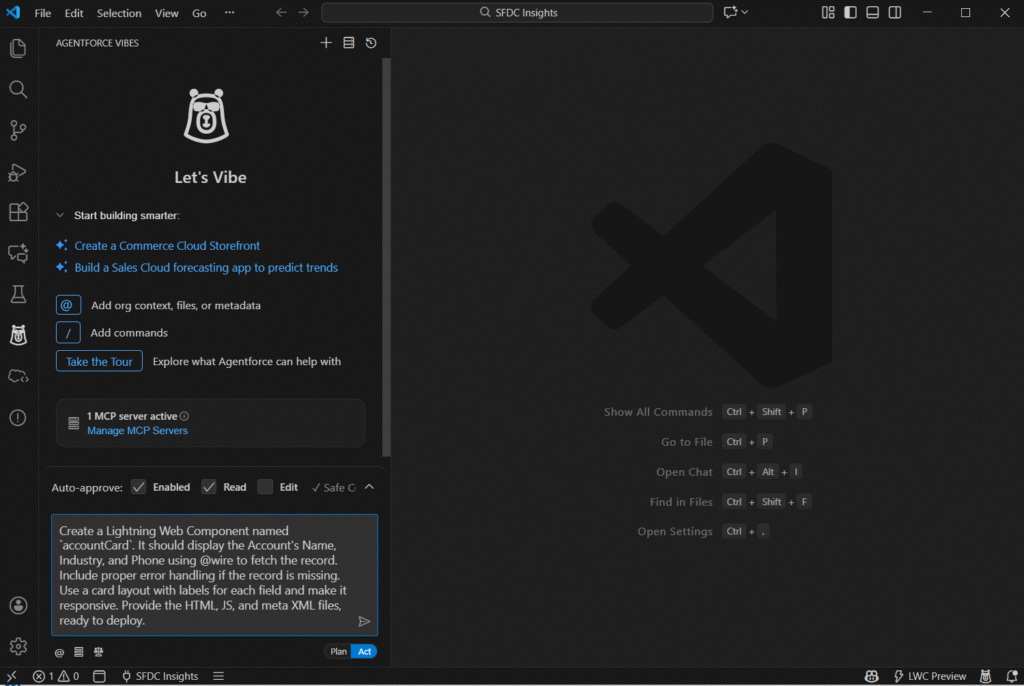Send the prompt with arrow icon
This screenshot has height=686, width=1024.
click(x=364, y=621)
